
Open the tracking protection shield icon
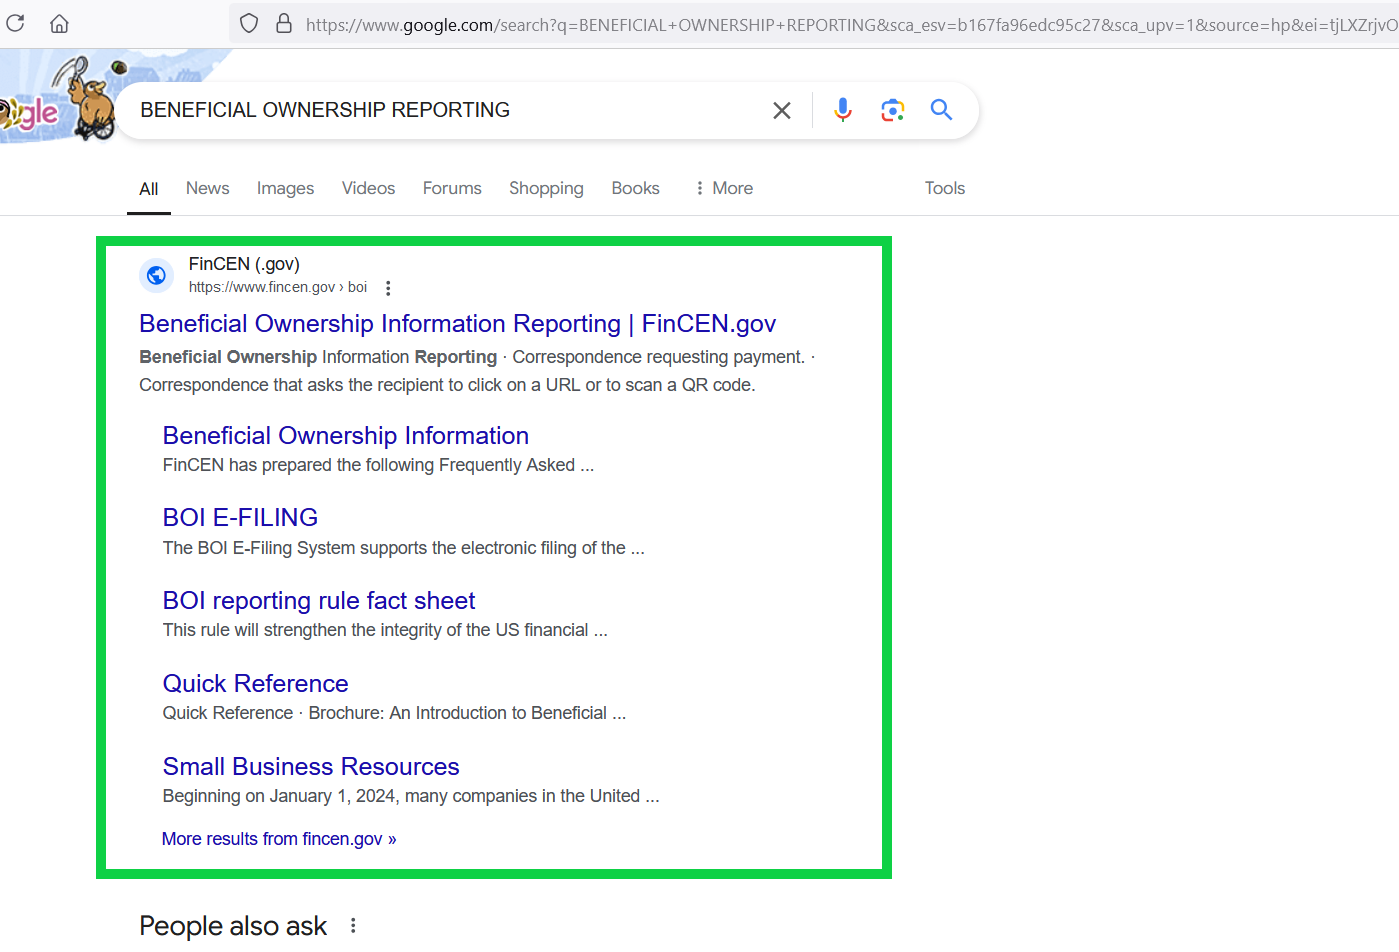tap(250, 23)
